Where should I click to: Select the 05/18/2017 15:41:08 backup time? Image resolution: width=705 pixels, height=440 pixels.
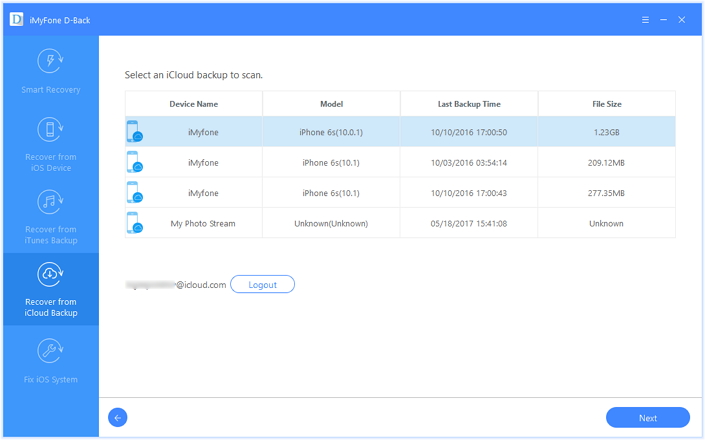[x=469, y=223]
